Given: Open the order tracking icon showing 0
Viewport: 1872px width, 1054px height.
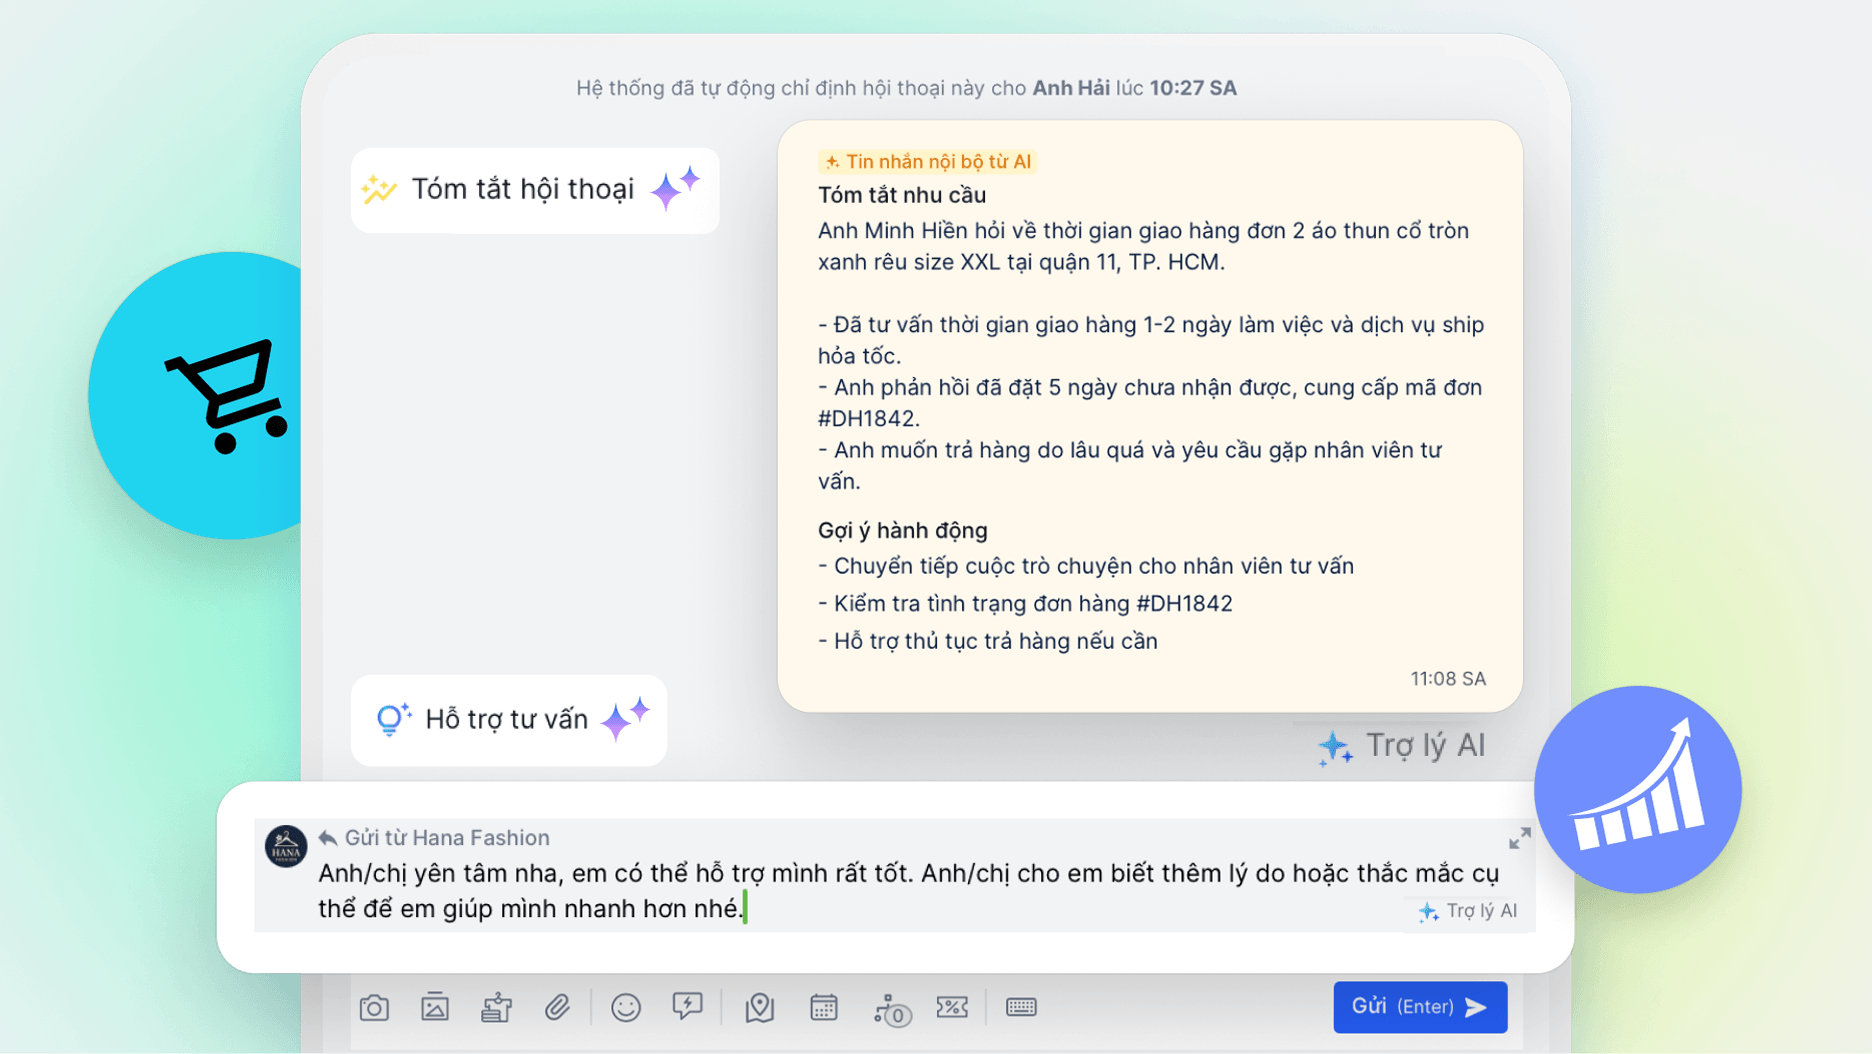Looking at the screenshot, I should point(891,1007).
